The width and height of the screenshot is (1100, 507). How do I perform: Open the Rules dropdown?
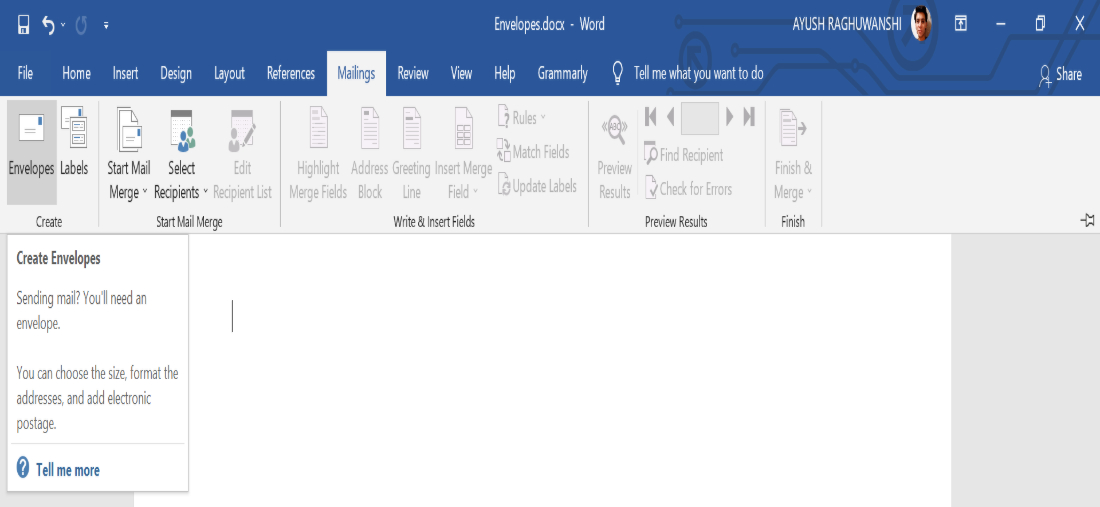[521, 118]
